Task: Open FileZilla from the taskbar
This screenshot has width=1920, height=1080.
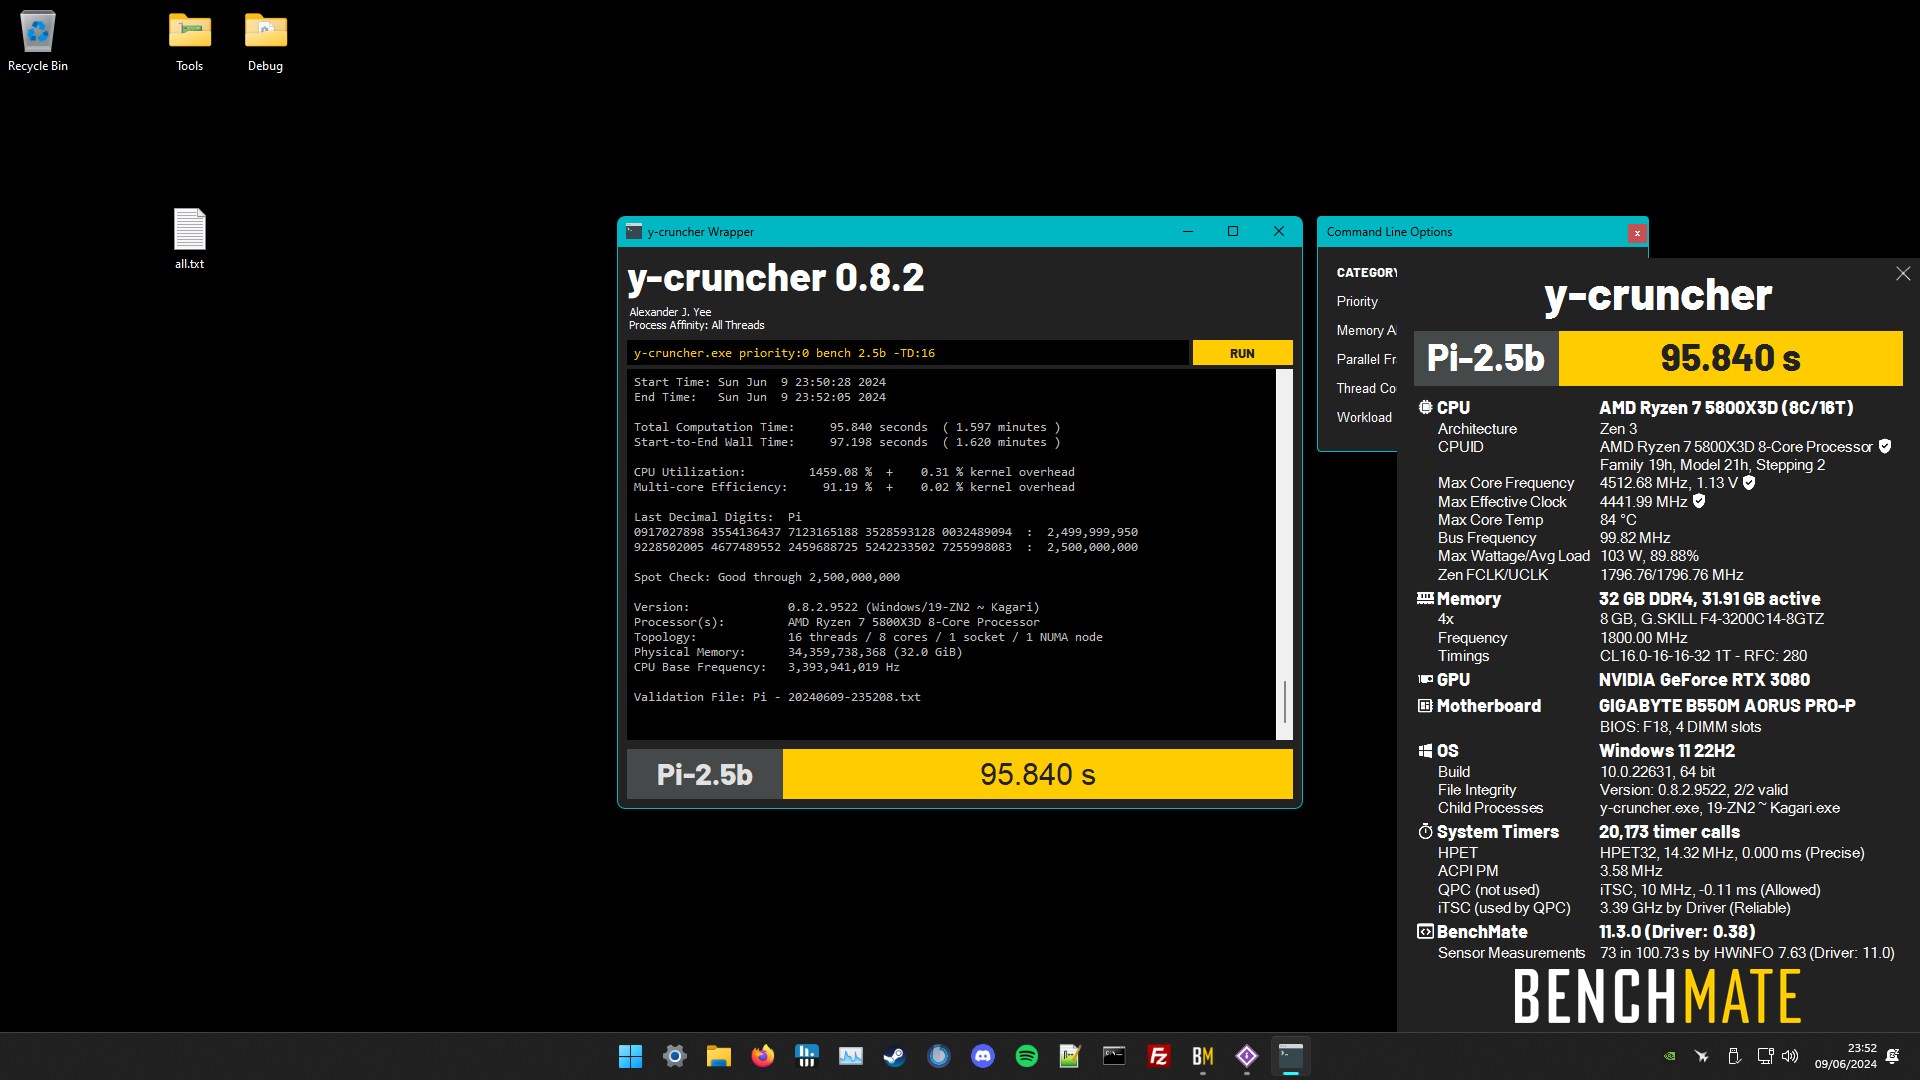Action: tap(1159, 1056)
